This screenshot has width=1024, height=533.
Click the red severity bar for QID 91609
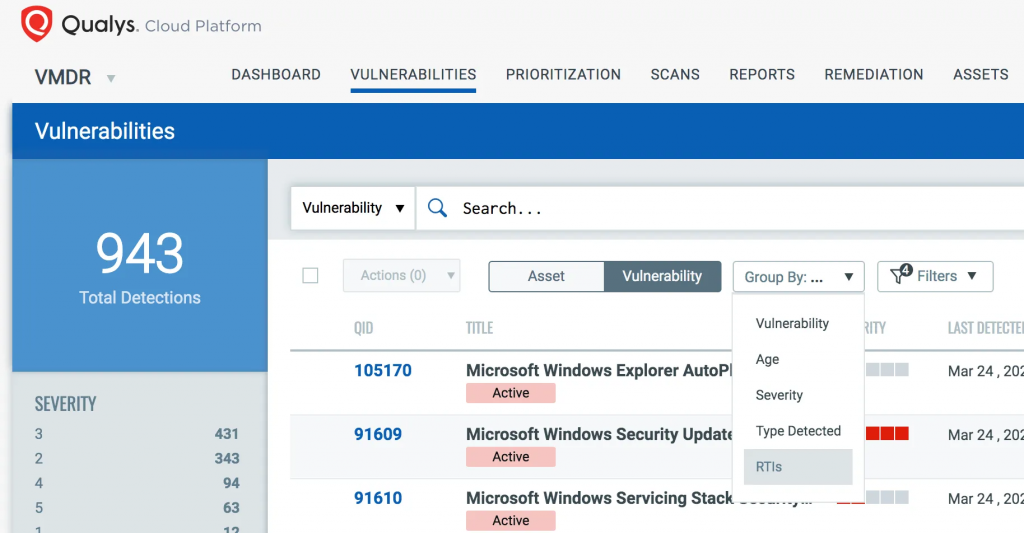(886, 433)
